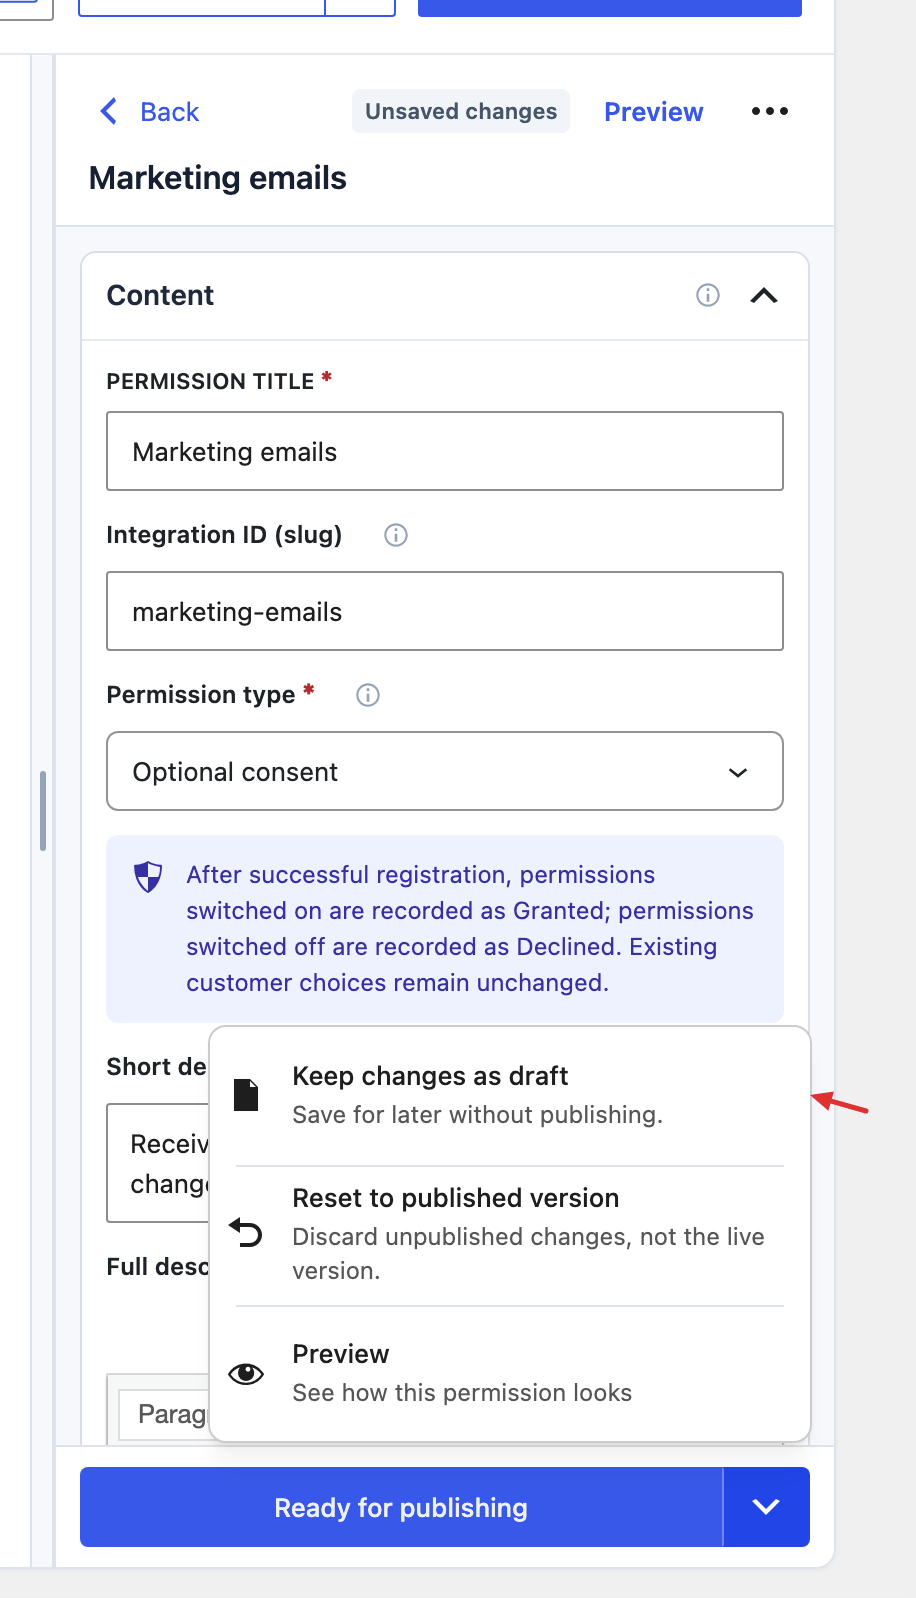Click the 'Permission type' label
Viewport: 916px width, 1598px height.
[x=201, y=695]
